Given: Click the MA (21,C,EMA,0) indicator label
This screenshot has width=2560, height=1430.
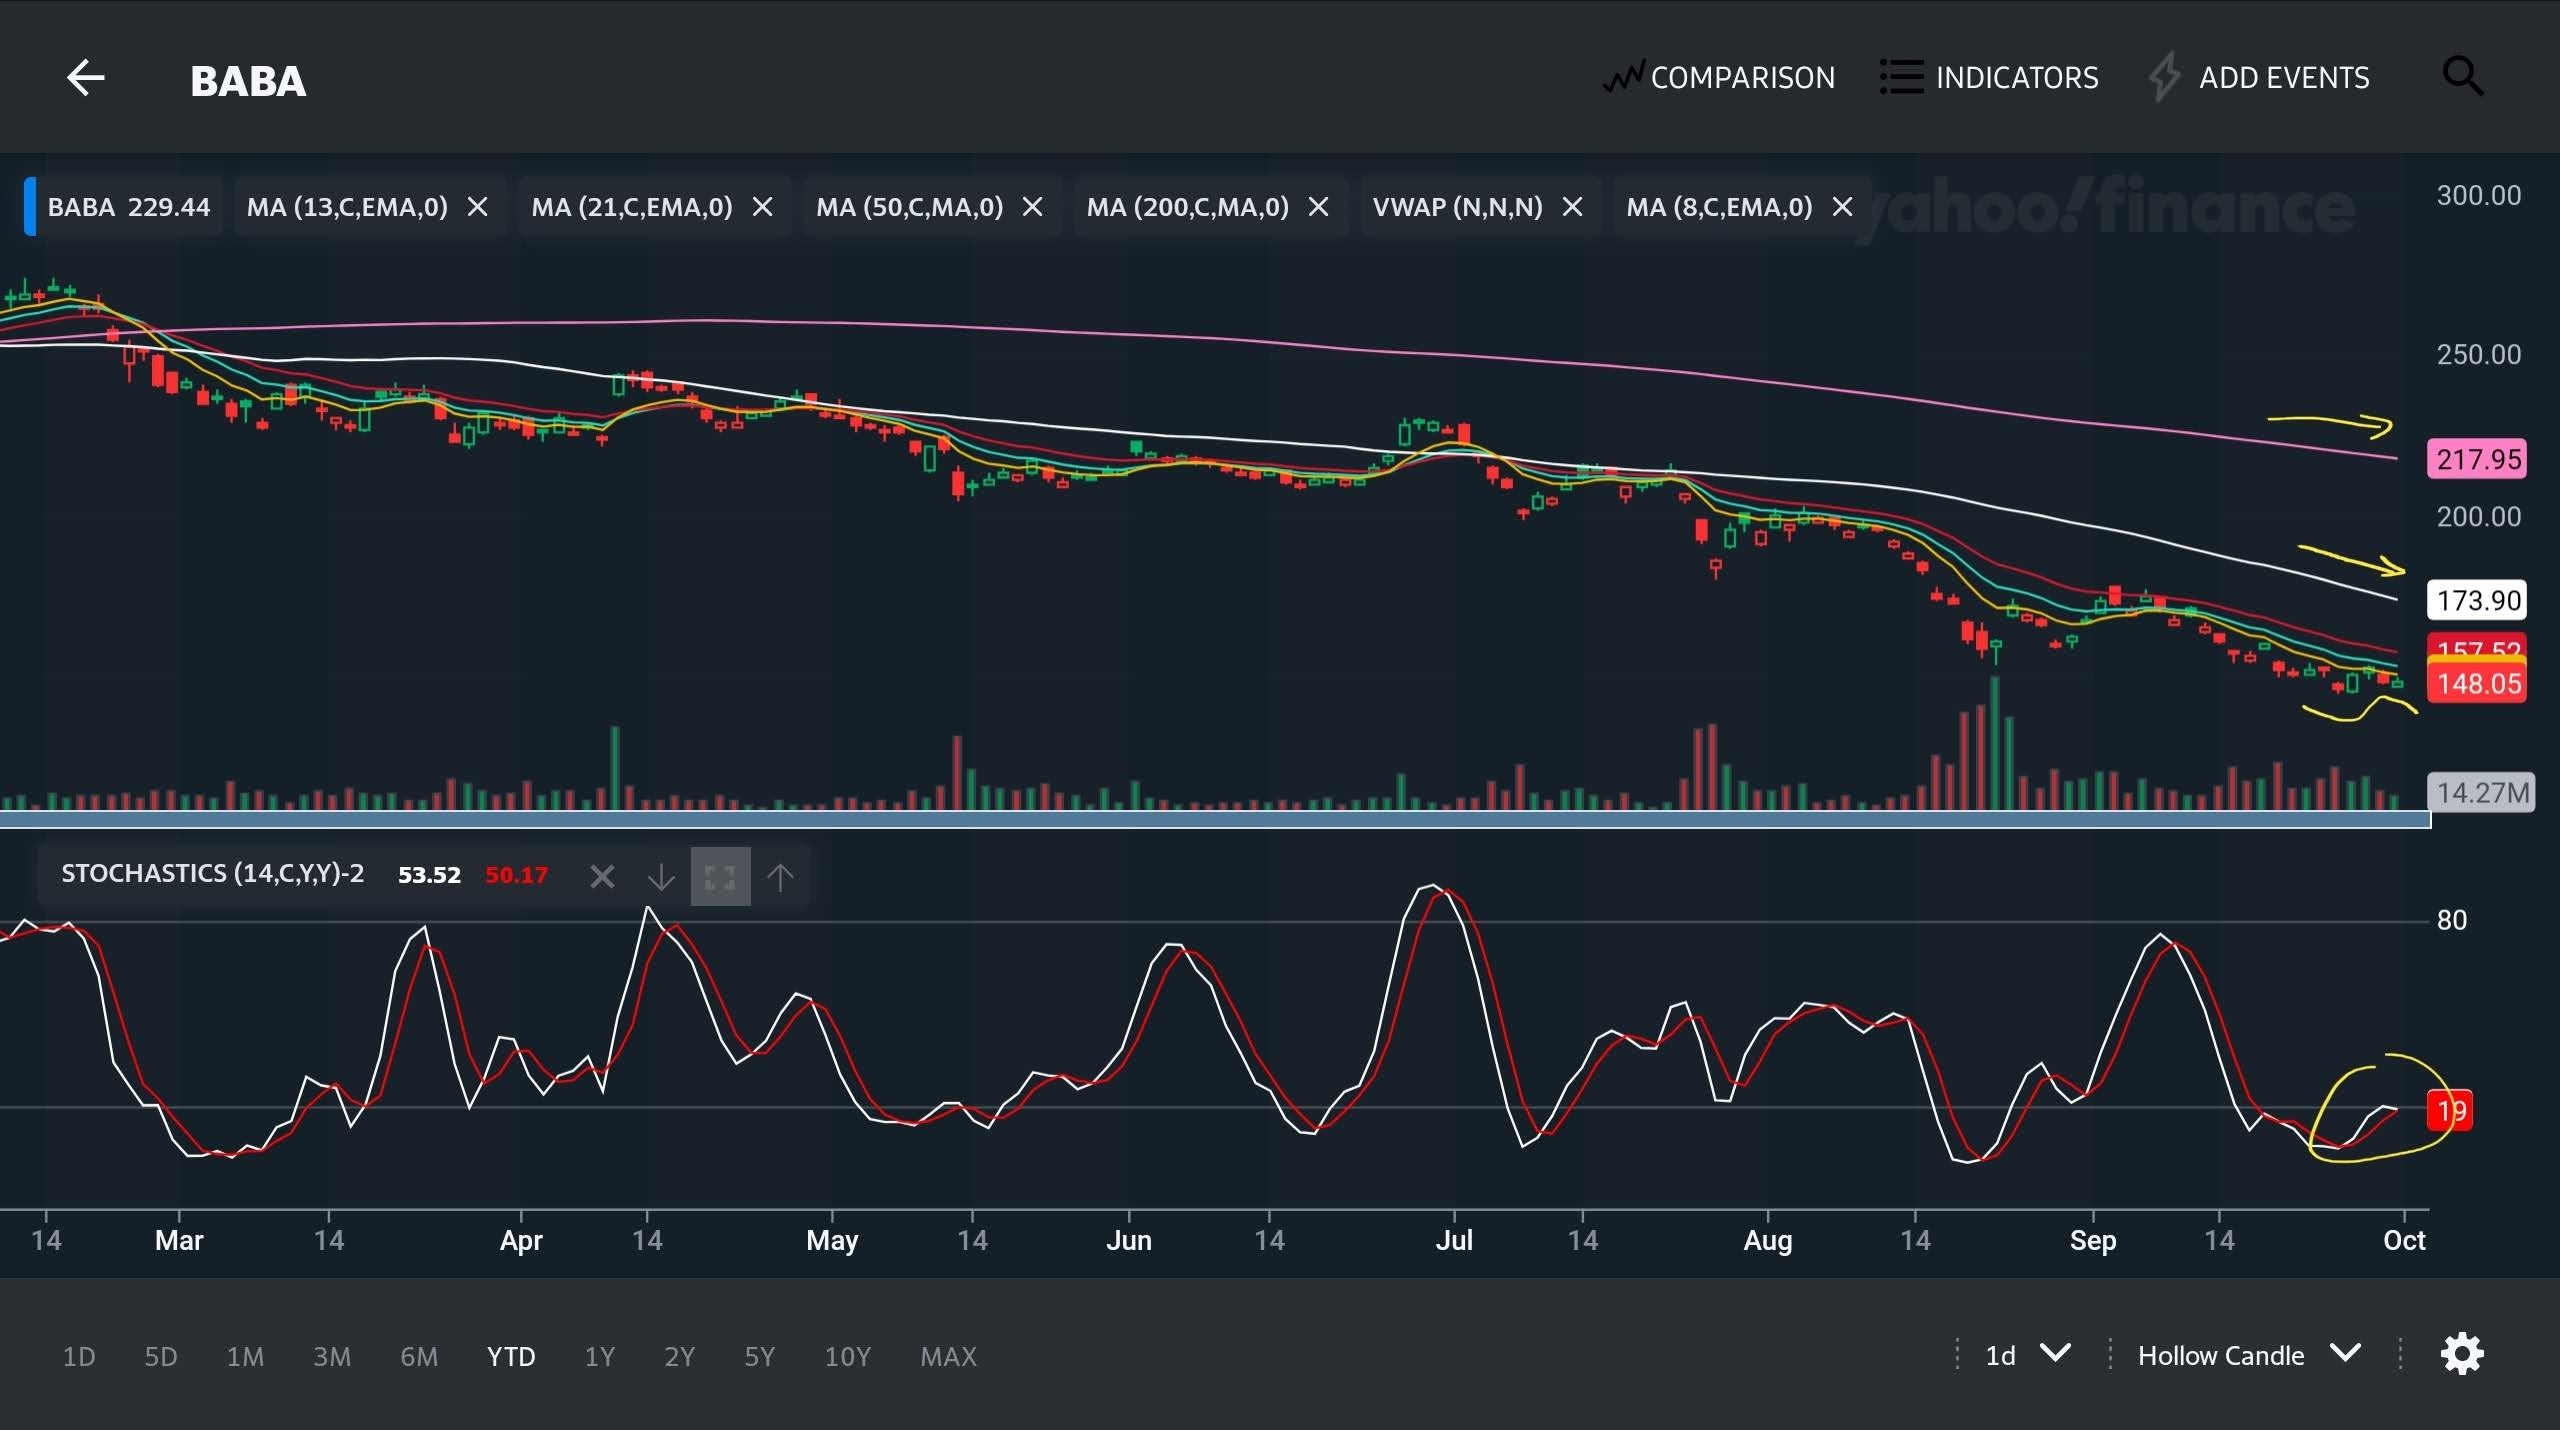Looking at the screenshot, I should point(632,207).
